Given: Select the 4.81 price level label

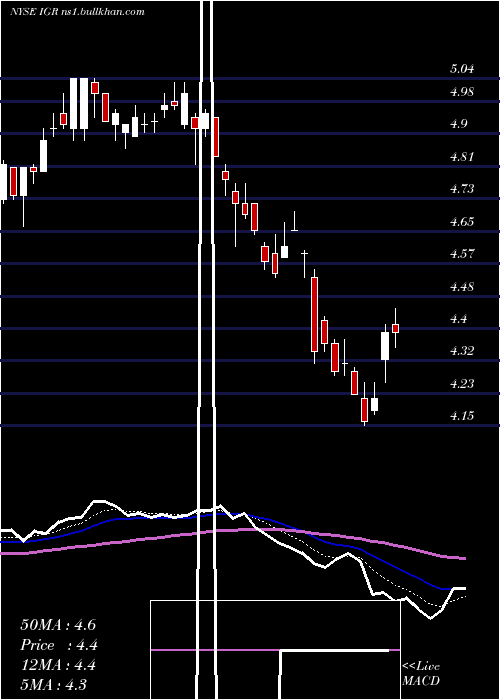Looking at the screenshot, I should pos(462,157).
